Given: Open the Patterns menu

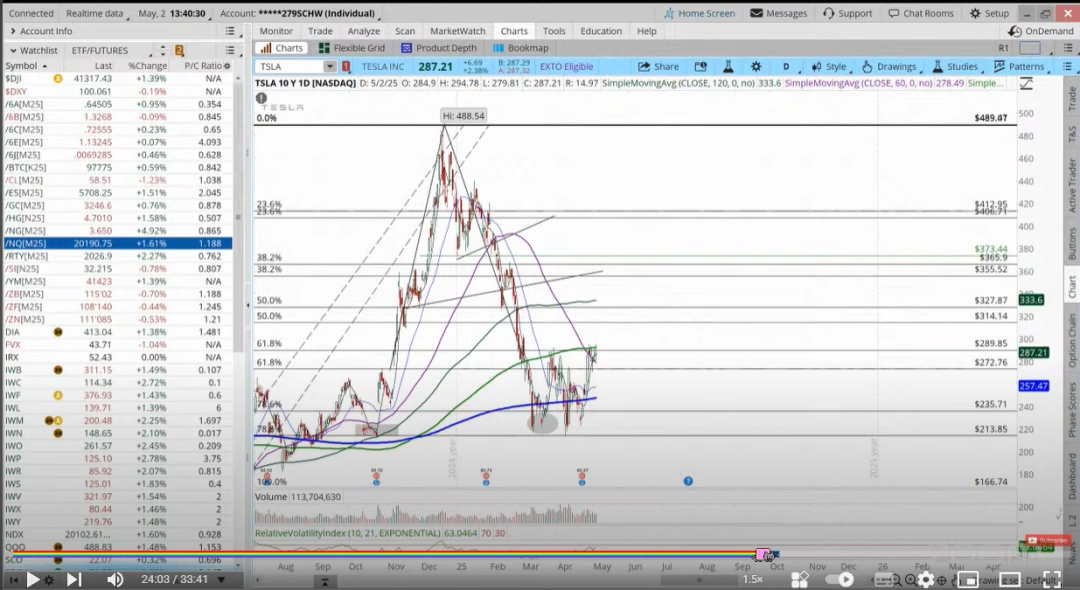Looking at the screenshot, I should coord(1019,67).
